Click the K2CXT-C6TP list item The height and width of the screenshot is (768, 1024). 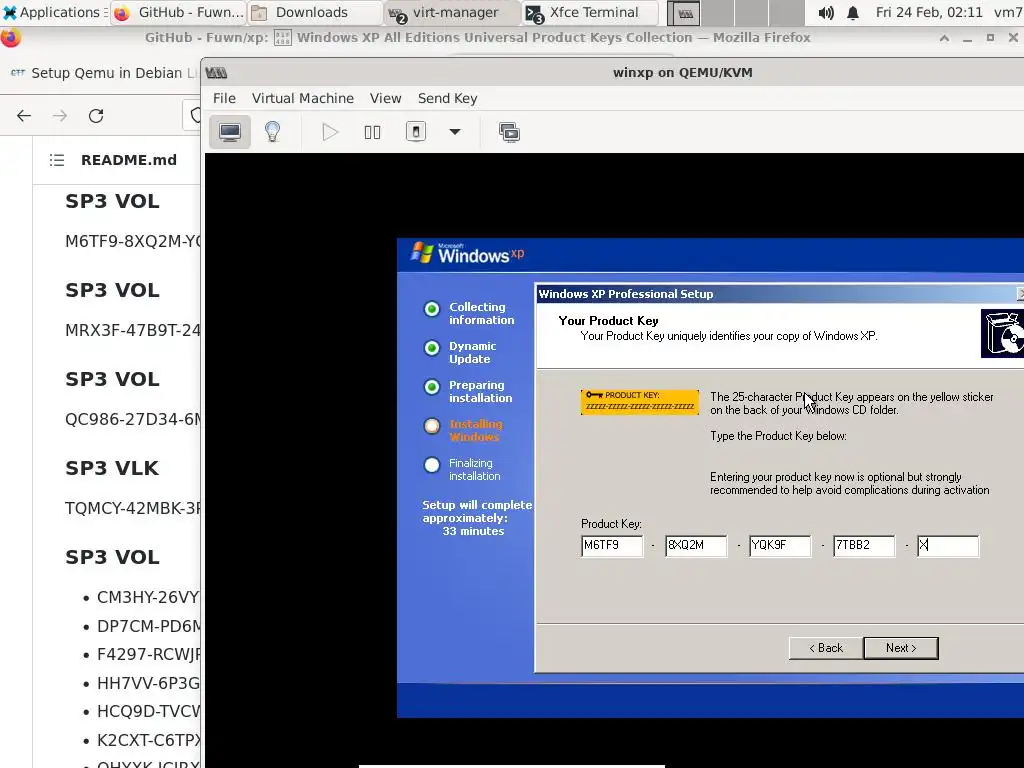tap(149, 739)
